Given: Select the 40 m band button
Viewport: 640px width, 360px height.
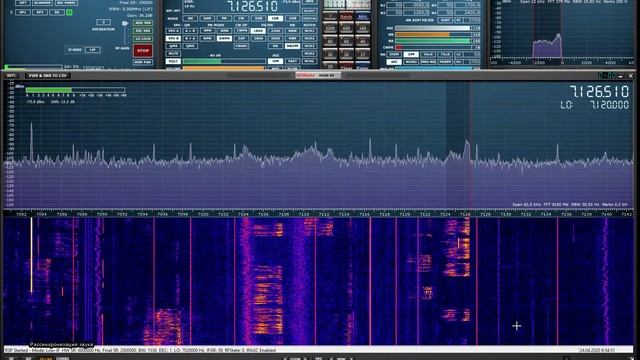Looking at the screenshot, I should [362, 40].
